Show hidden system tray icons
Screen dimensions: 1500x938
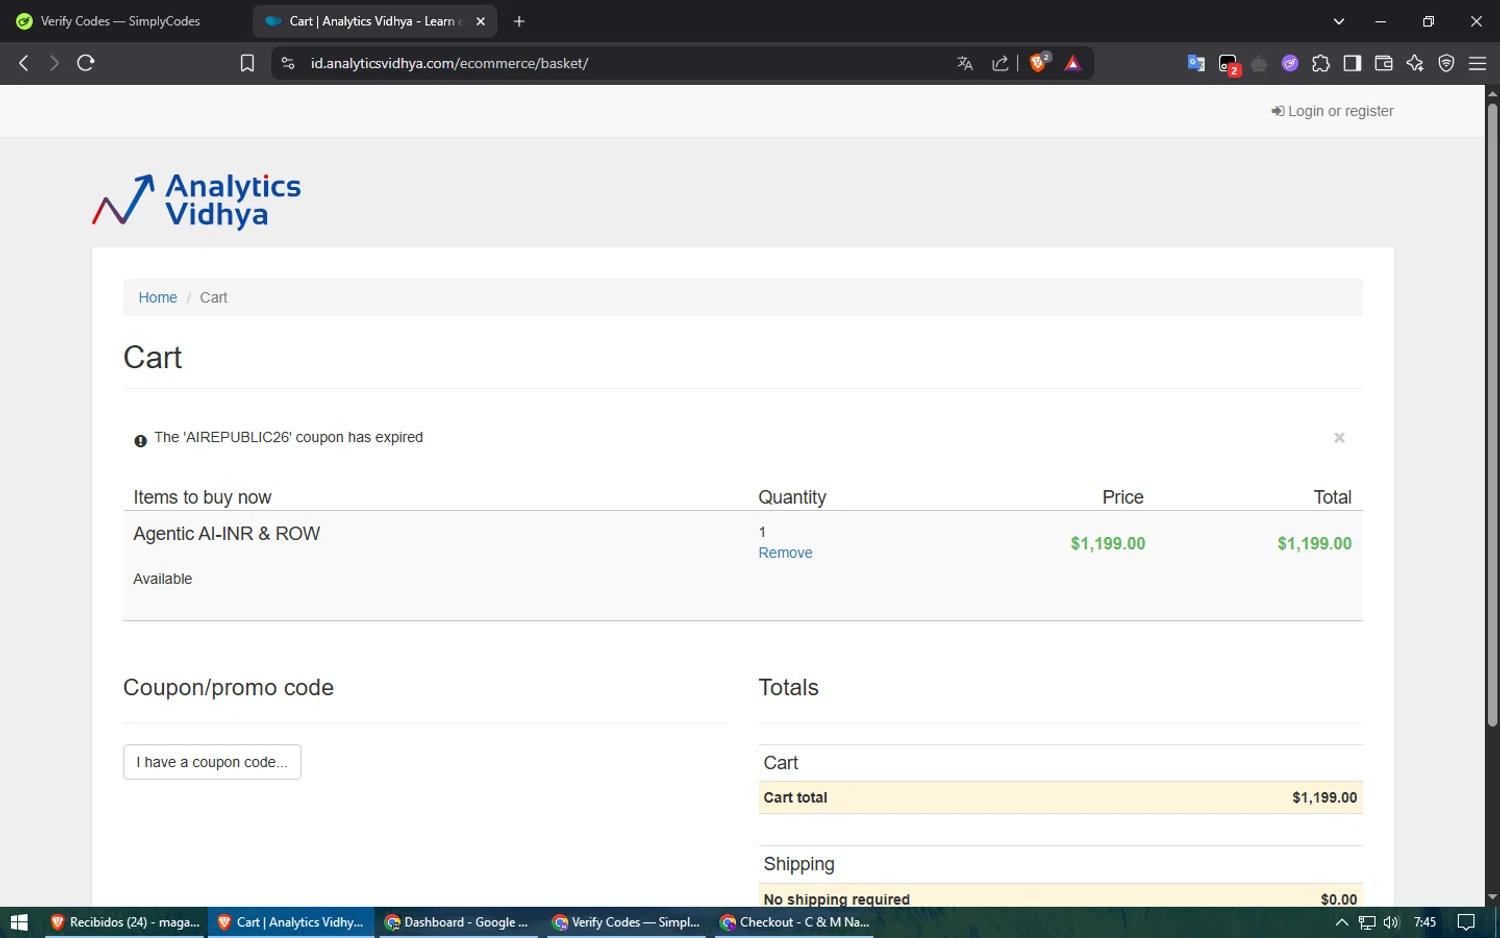[x=1342, y=922]
